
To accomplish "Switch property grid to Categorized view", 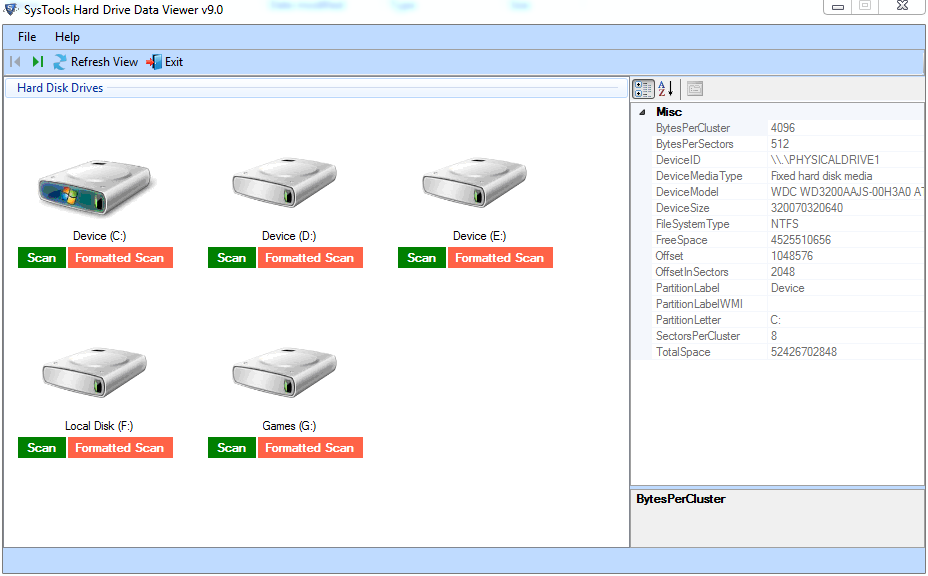I will coord(643,89).
